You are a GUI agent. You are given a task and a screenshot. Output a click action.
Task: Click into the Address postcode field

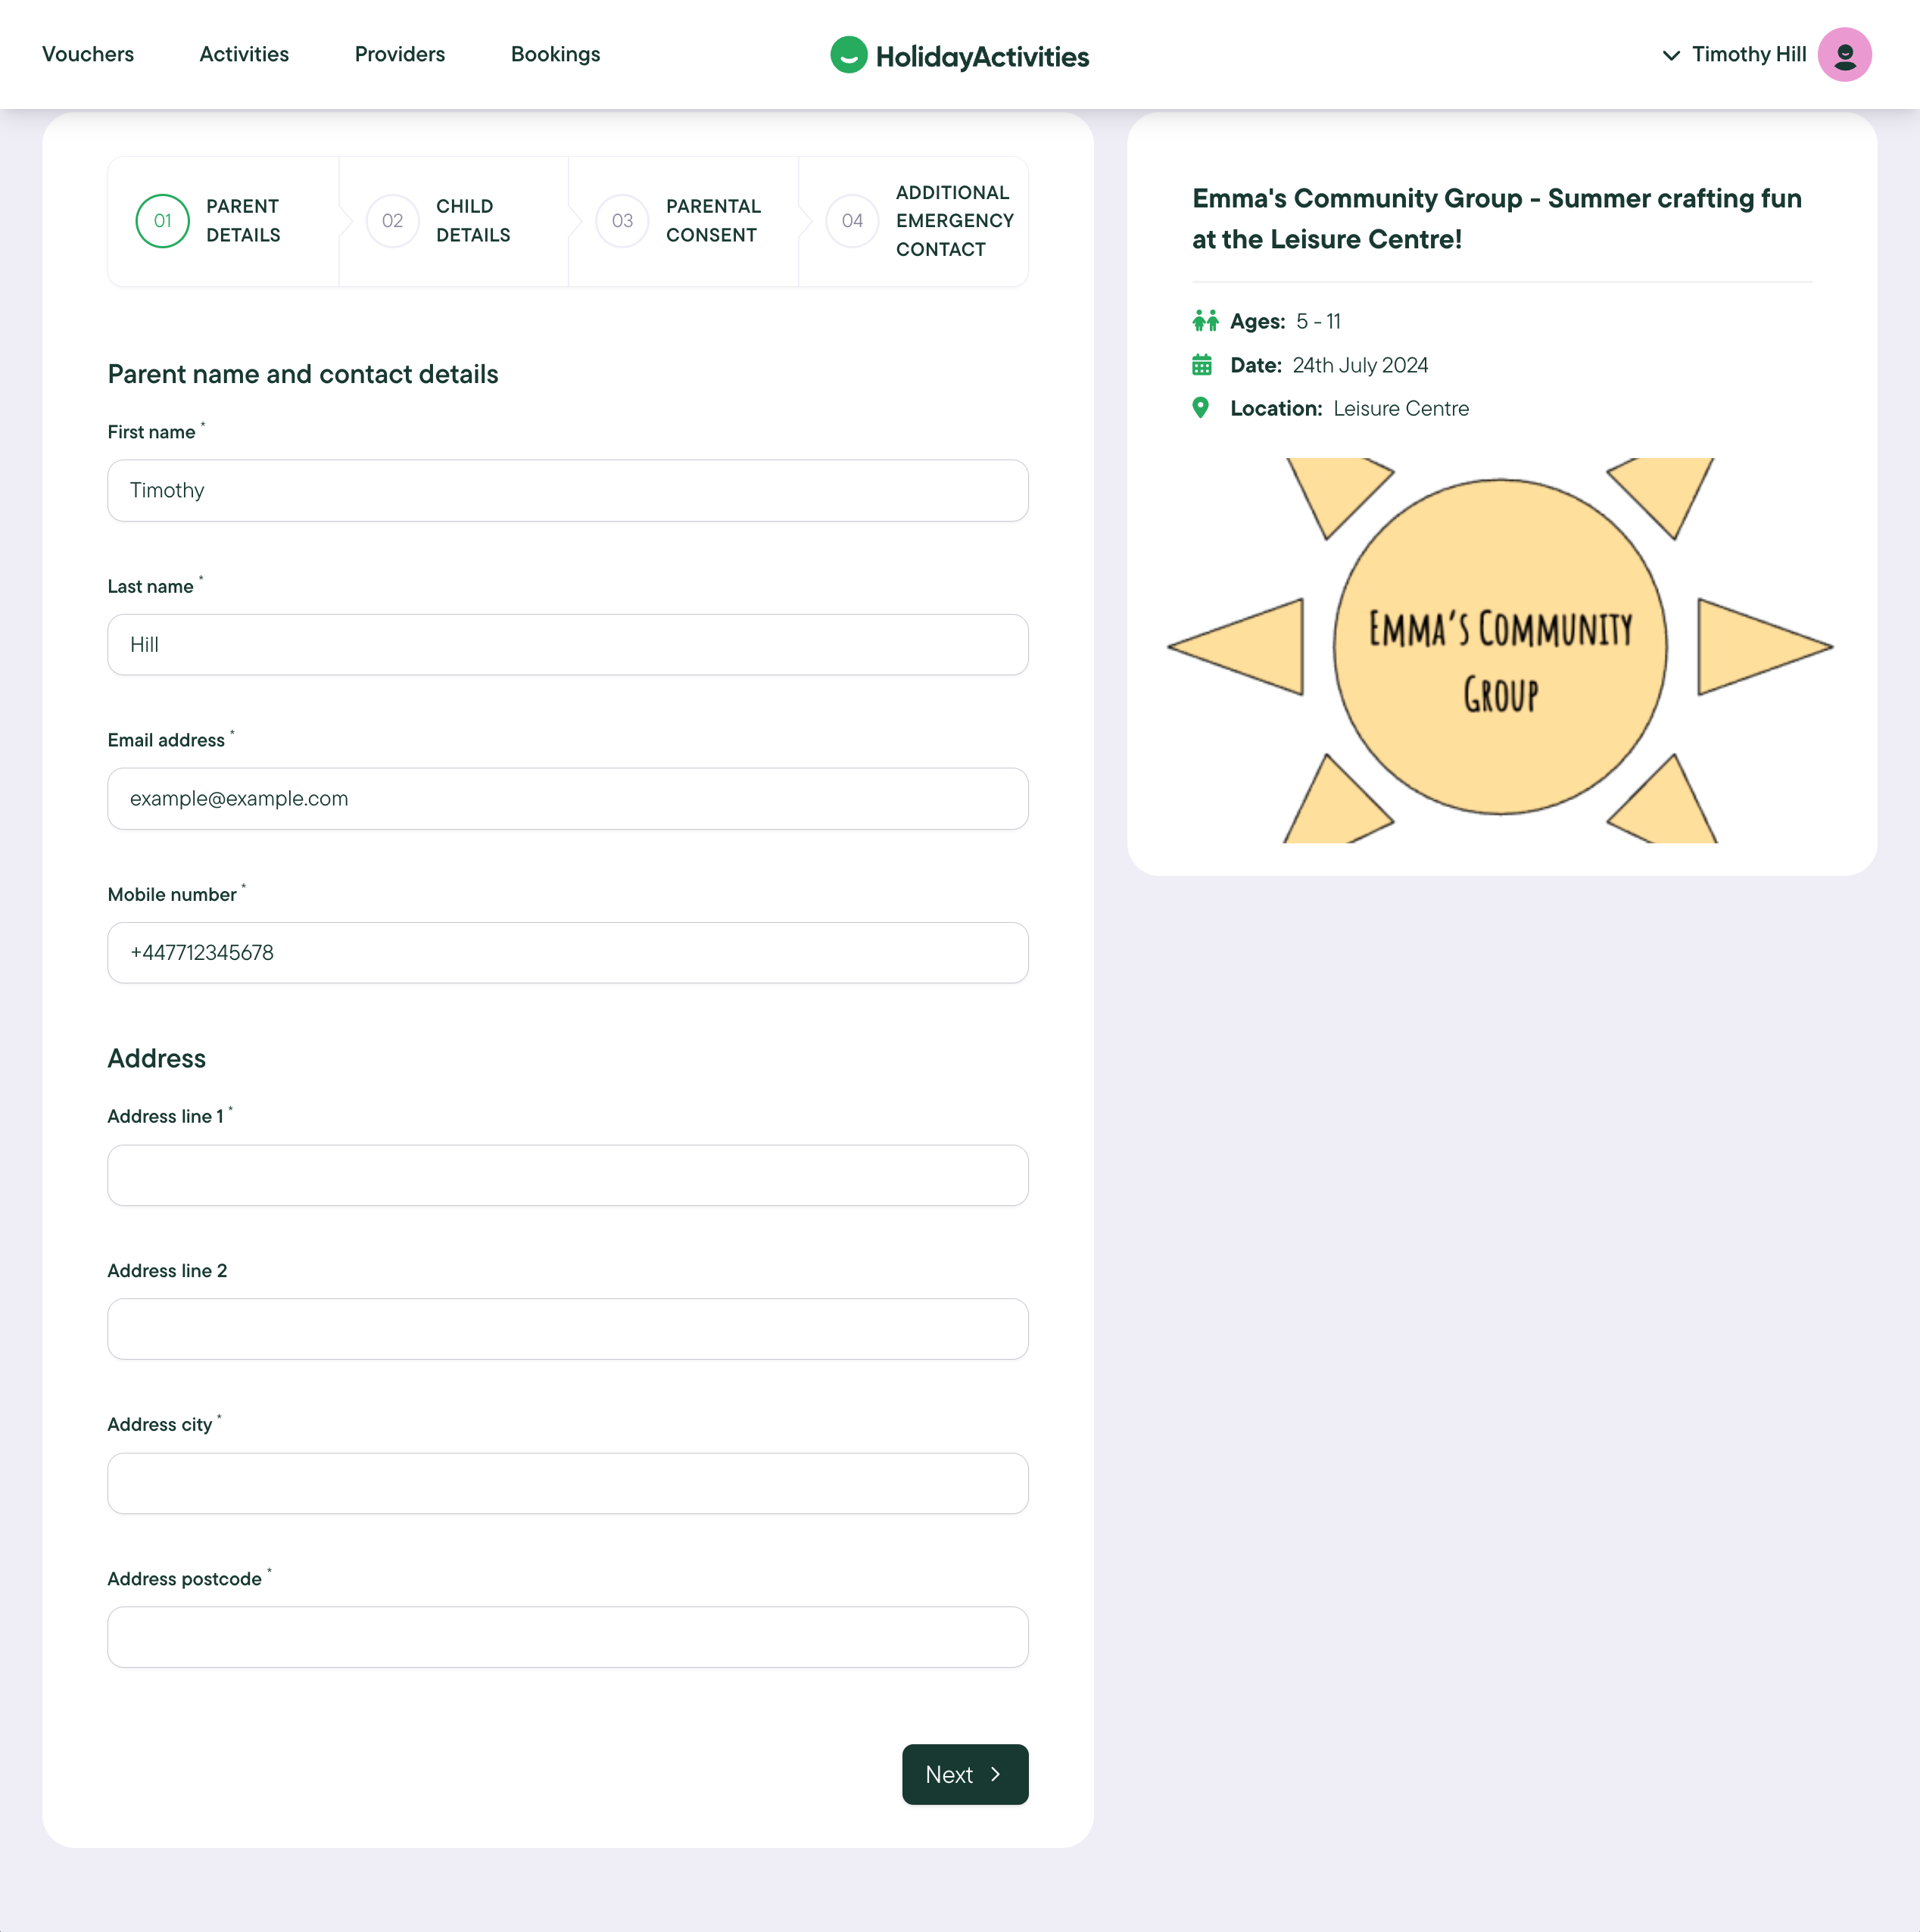(x=567, y=1637)
